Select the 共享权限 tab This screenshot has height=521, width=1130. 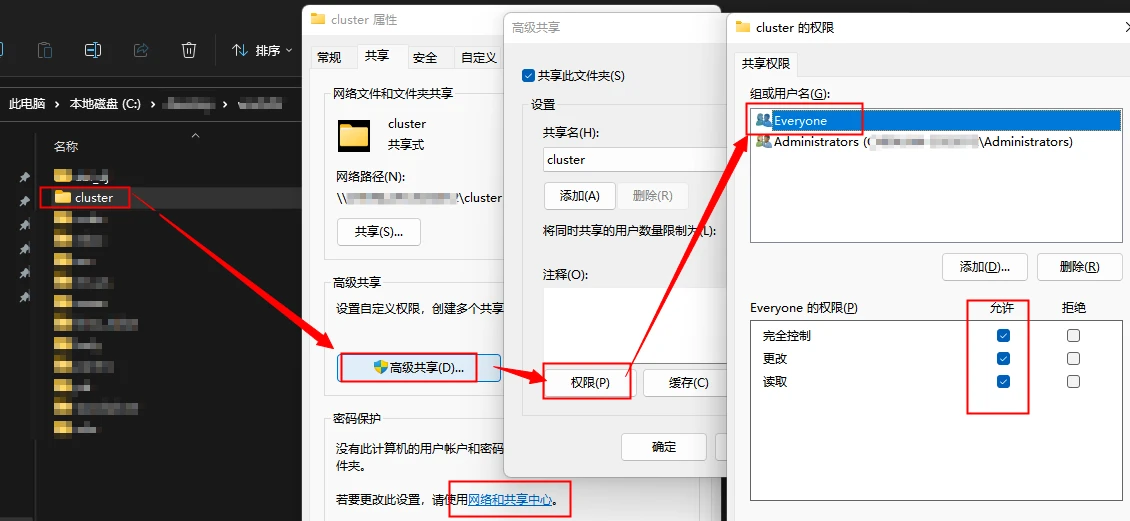pos(766,63)
